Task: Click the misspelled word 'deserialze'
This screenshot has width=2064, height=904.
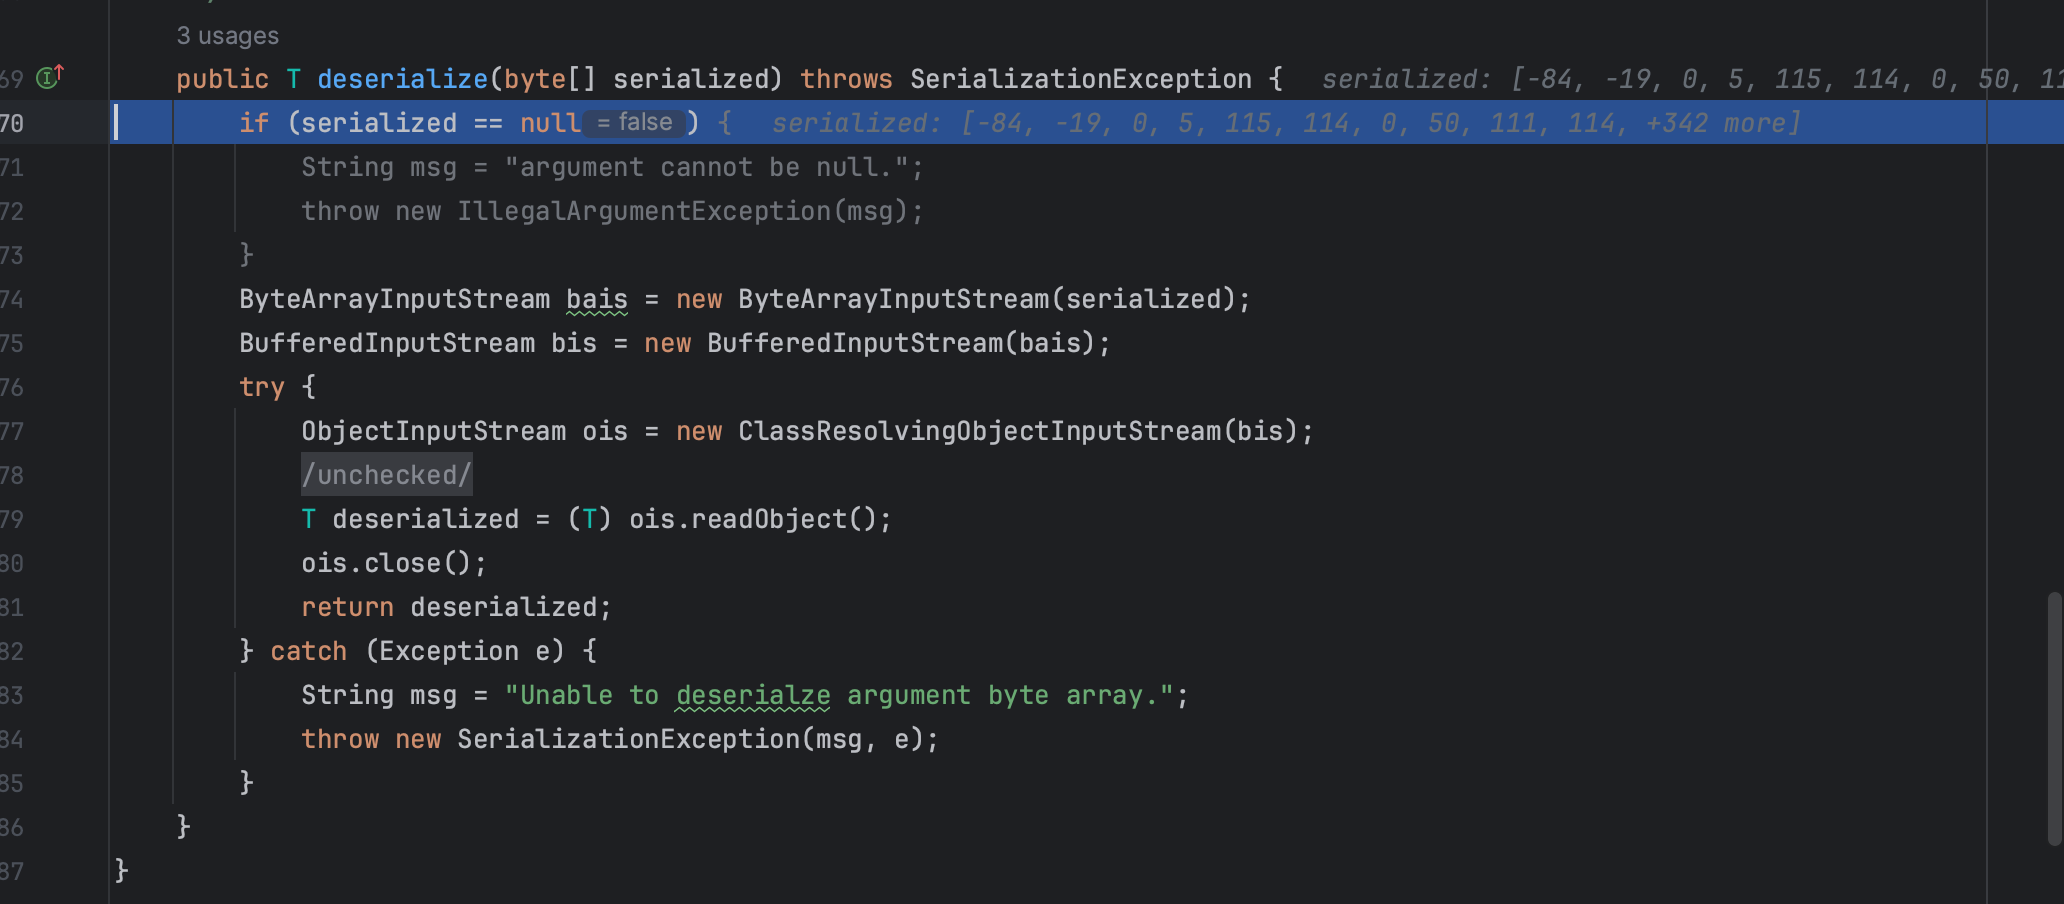Action: point(753,695)
